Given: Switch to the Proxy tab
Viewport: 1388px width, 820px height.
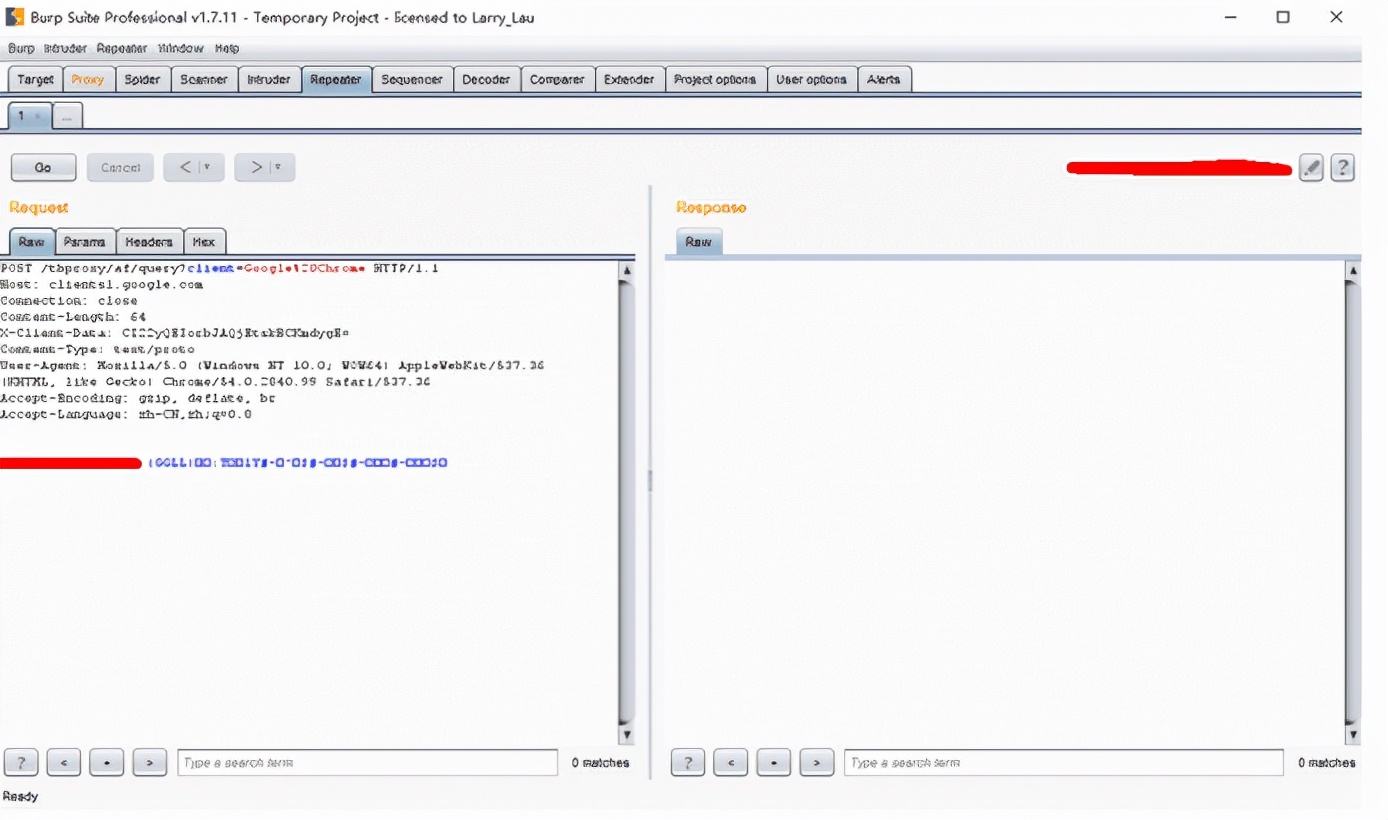Looking at the screenshot, I should pos(88,80).
